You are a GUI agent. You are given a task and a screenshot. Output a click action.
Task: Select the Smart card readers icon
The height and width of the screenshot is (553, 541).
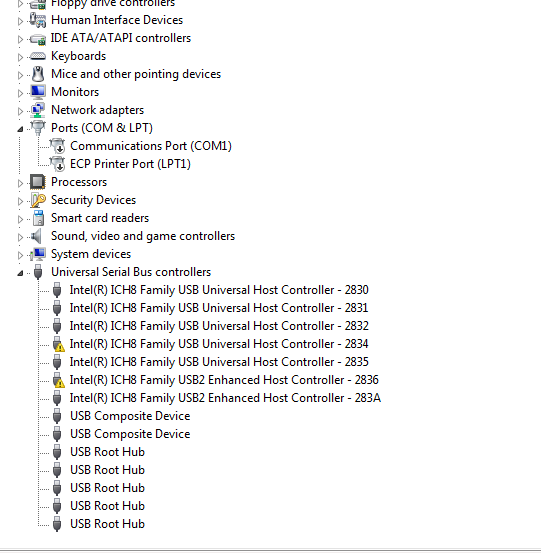38,218
